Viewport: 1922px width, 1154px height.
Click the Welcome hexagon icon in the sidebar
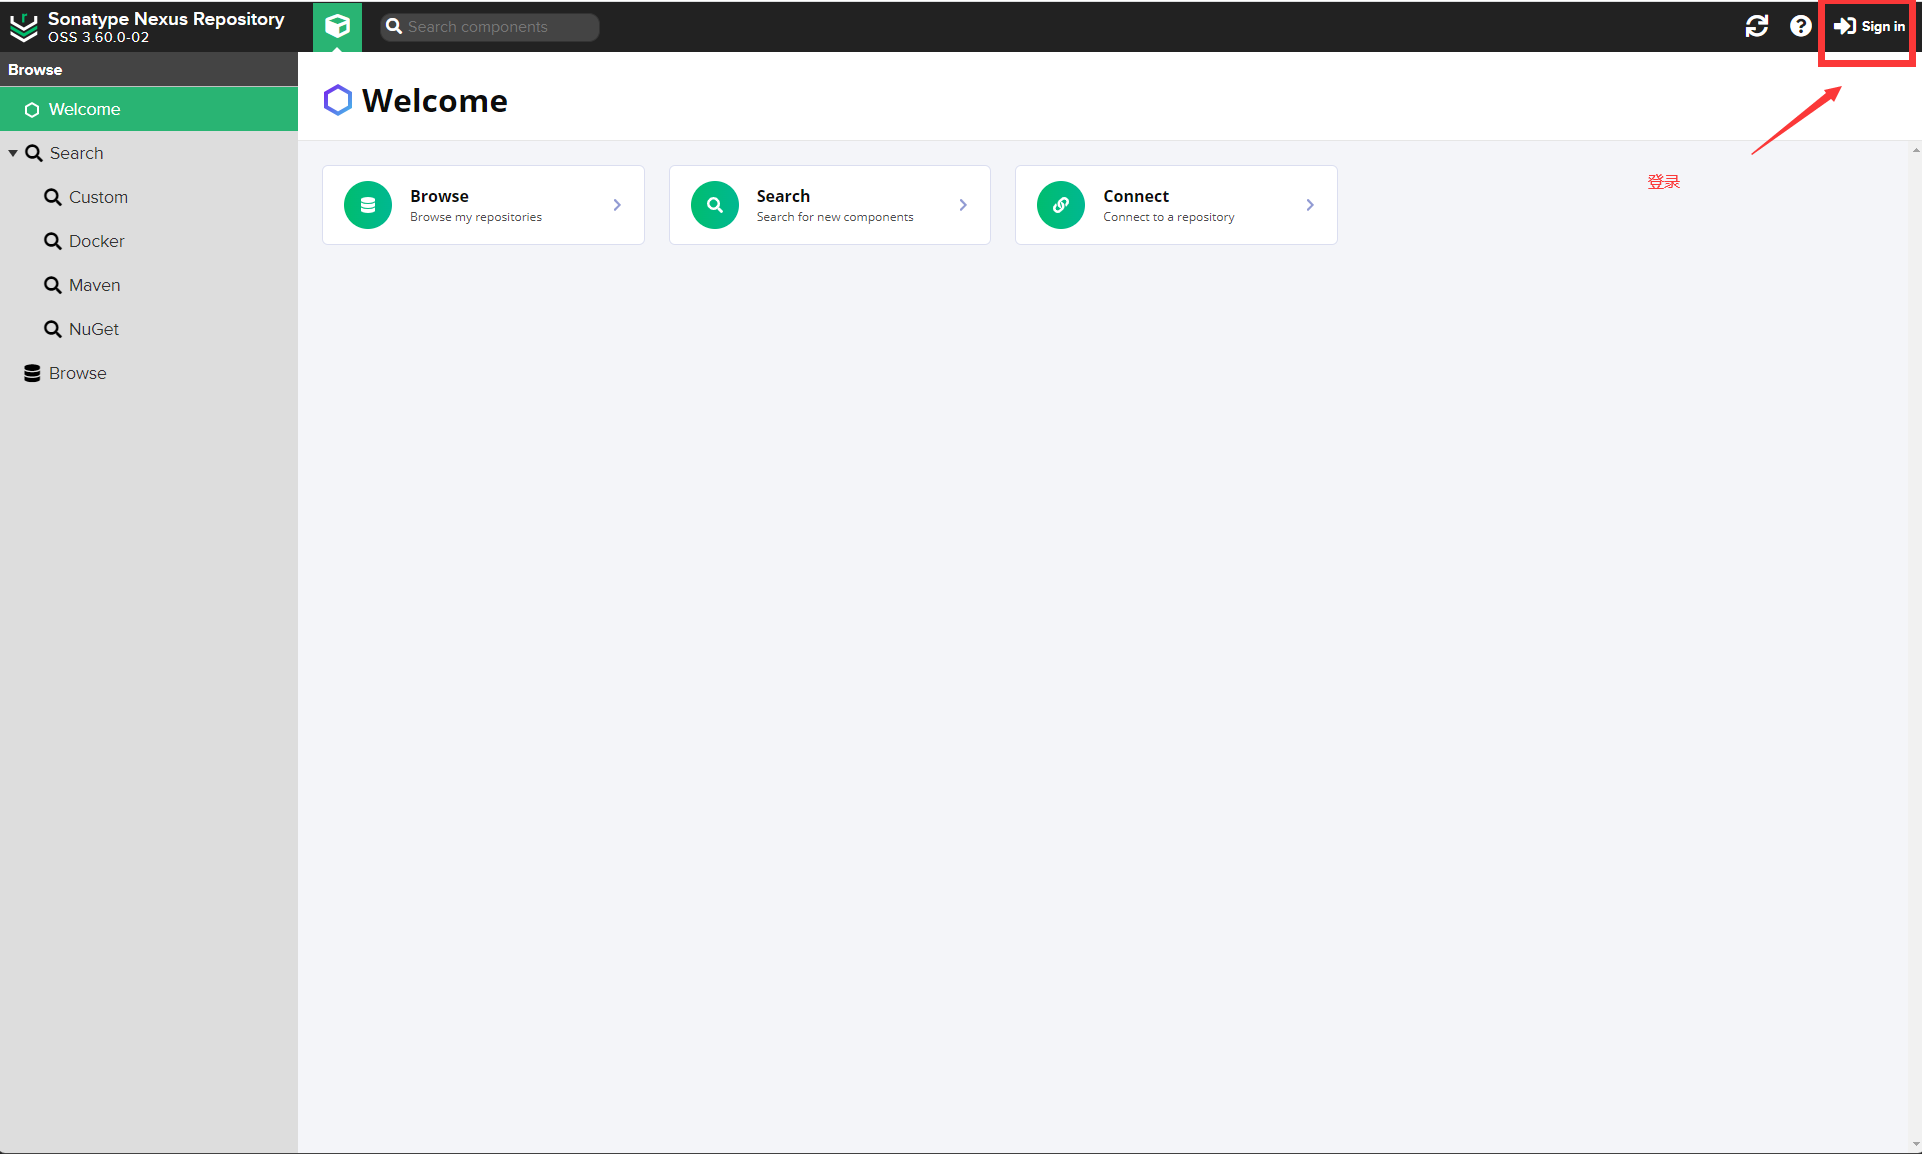coord(32,110)
